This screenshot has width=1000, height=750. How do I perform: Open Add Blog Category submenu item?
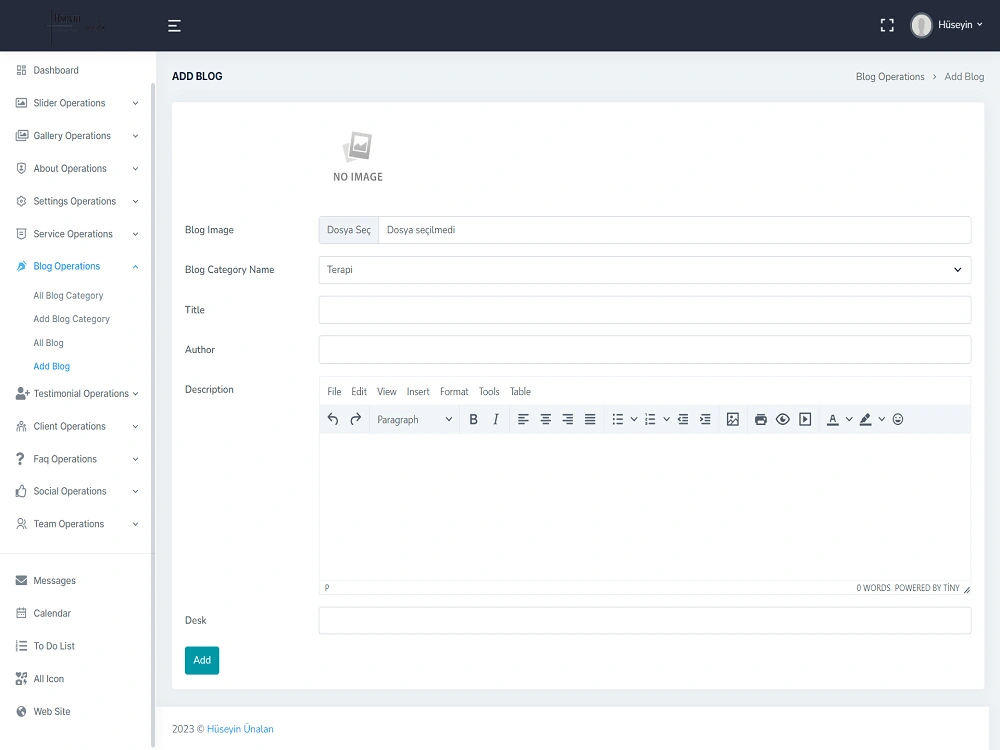[x=71, y=319]
